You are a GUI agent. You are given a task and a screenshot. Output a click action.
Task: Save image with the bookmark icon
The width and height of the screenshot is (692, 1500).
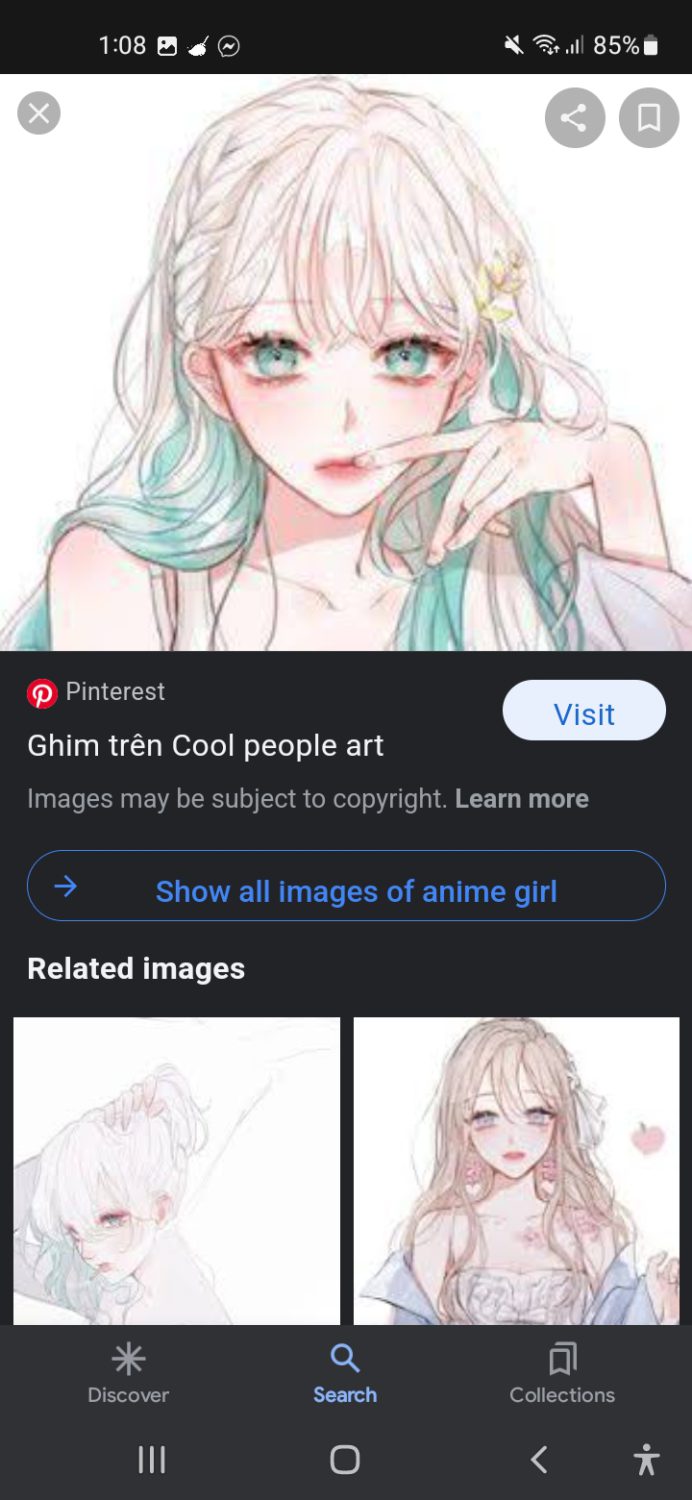(649, 118)
